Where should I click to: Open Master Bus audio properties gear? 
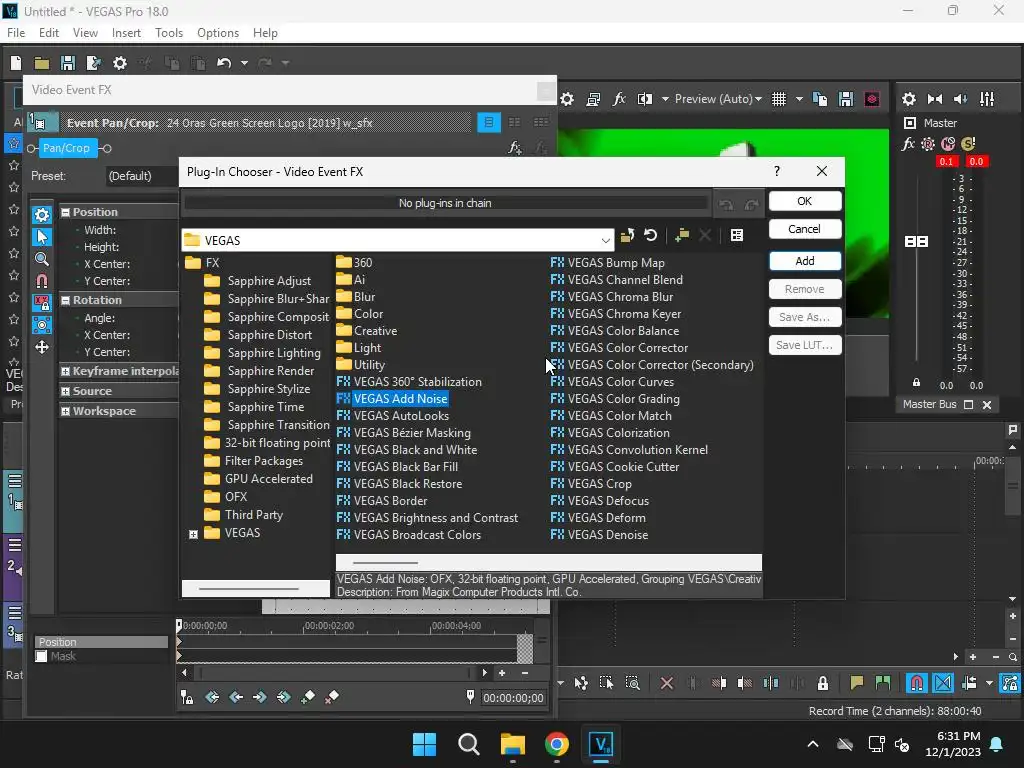click(x=908, y=99)
